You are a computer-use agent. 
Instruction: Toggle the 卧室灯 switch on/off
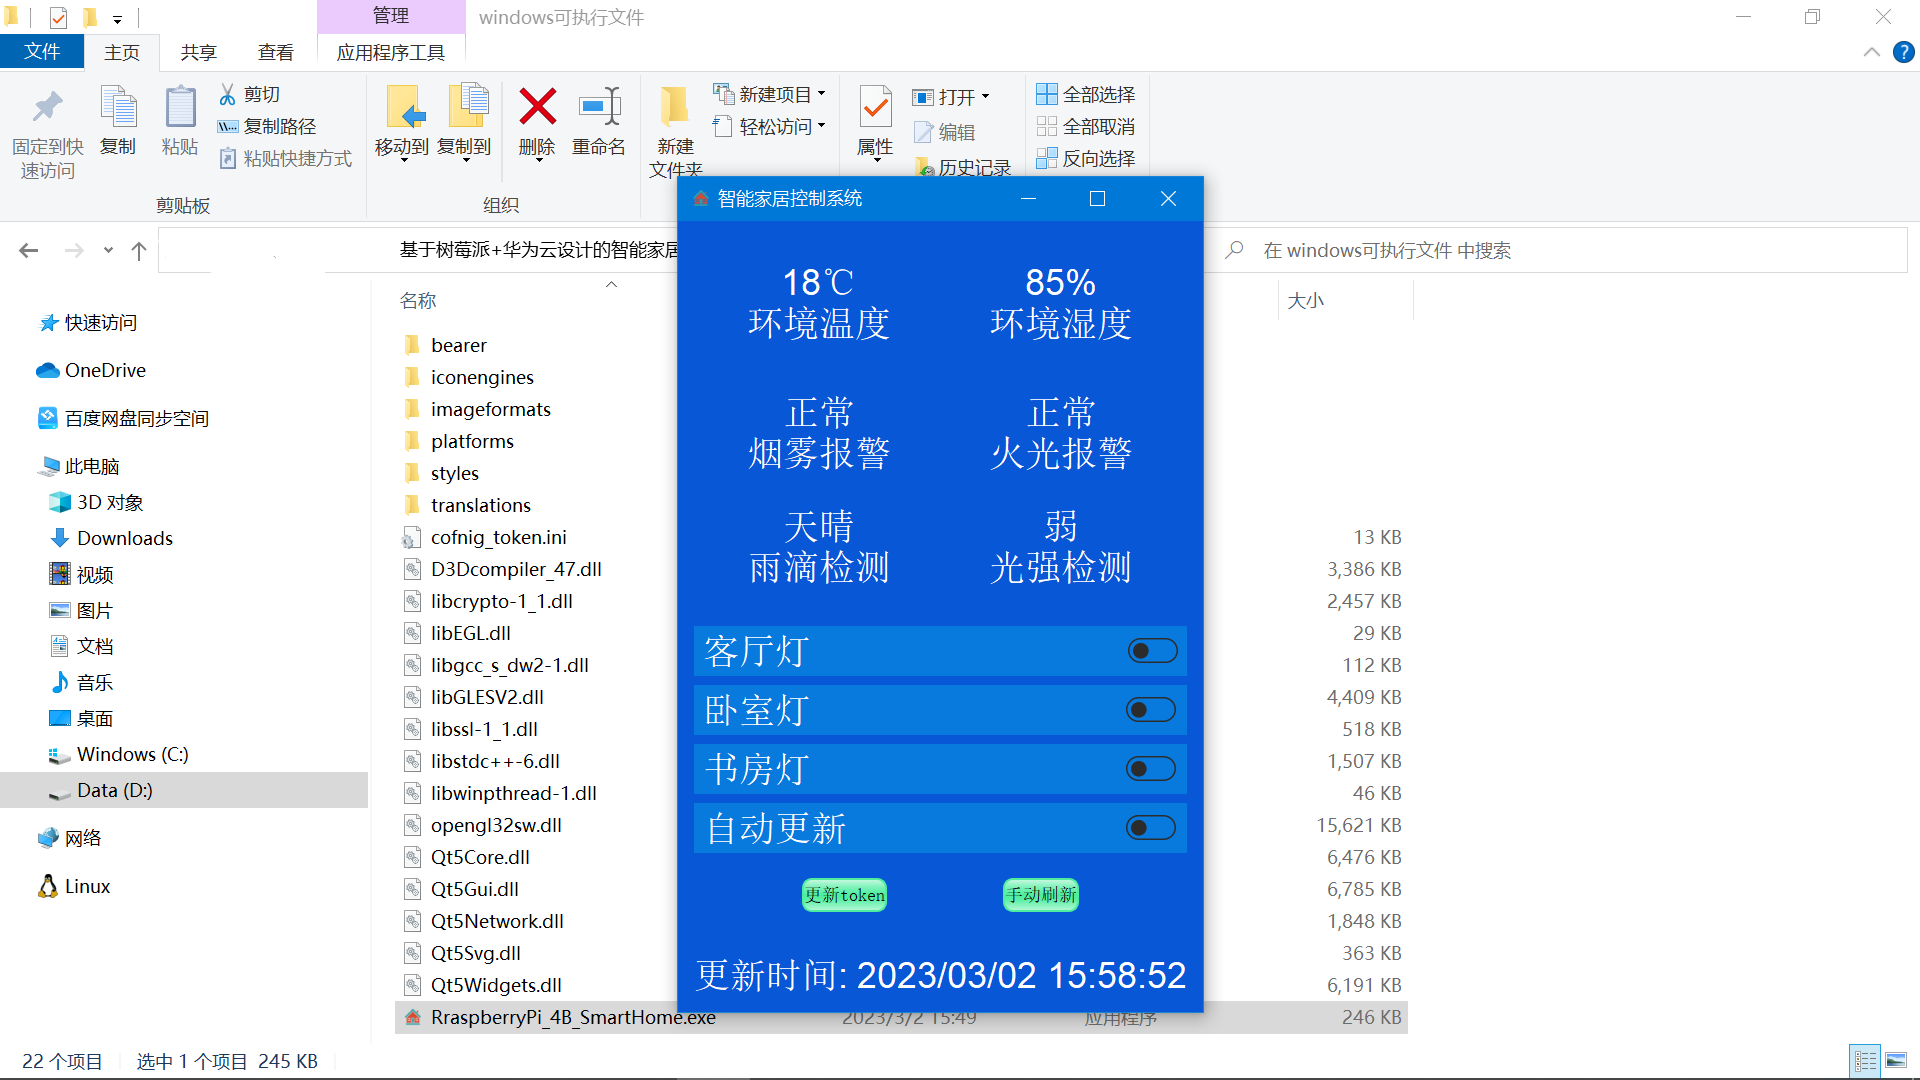(1149, 709)
